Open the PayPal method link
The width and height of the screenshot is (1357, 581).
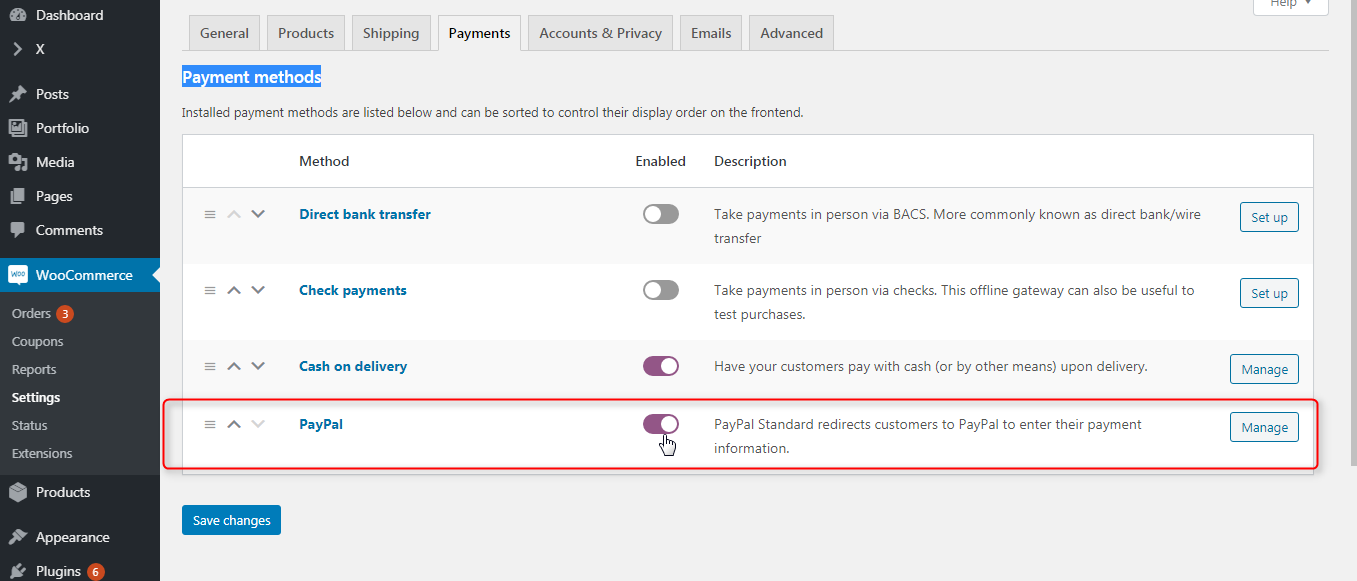coord(321,424)
